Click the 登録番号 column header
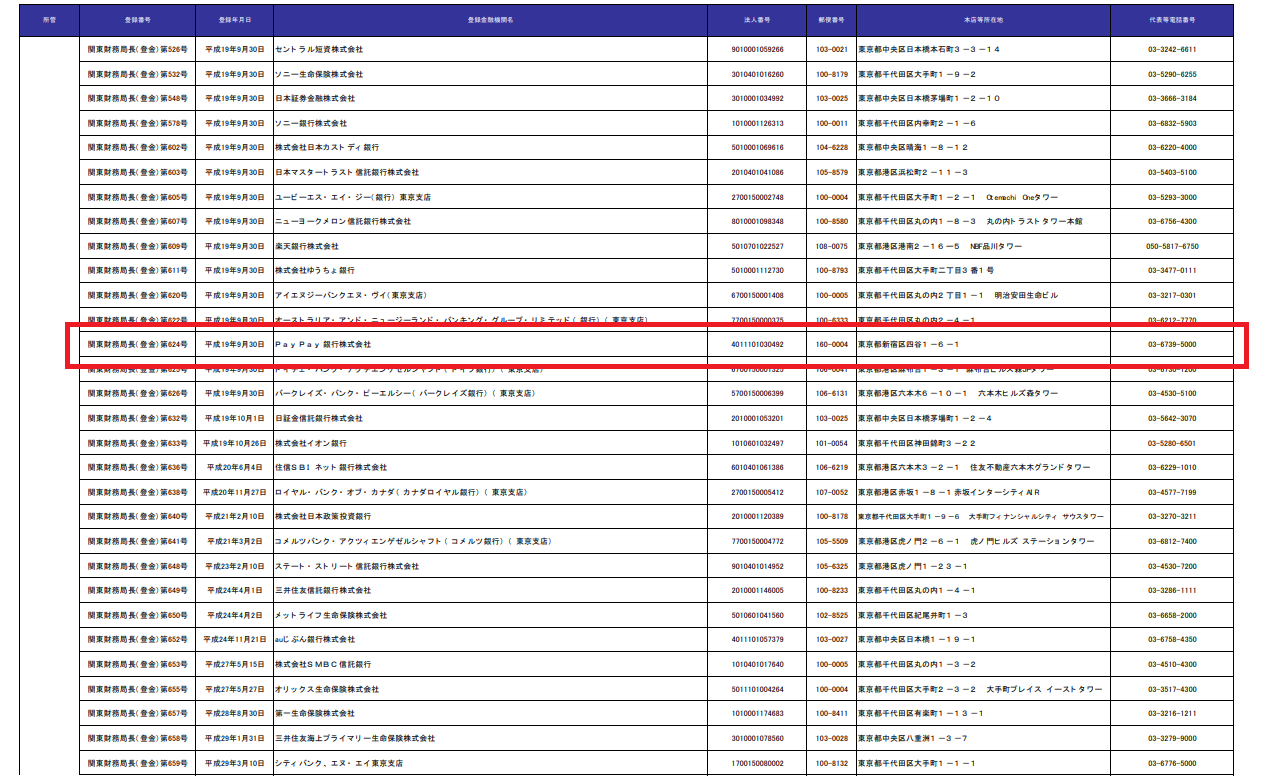The image size is (1262, 783). 137,20
